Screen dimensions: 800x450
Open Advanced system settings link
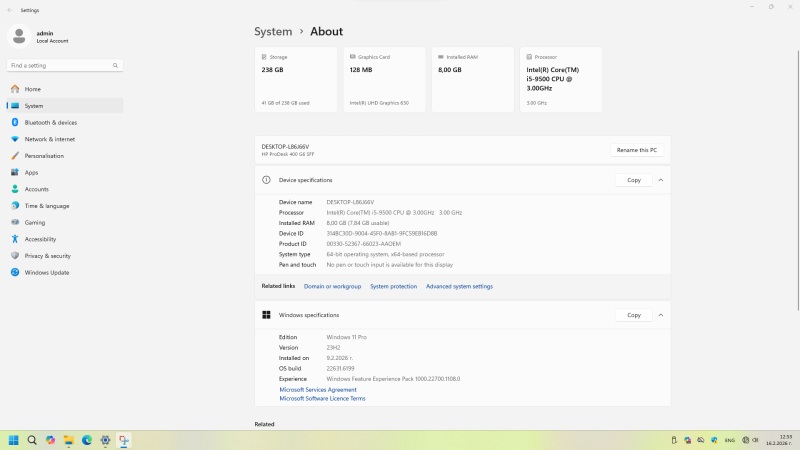click(459, 286)
